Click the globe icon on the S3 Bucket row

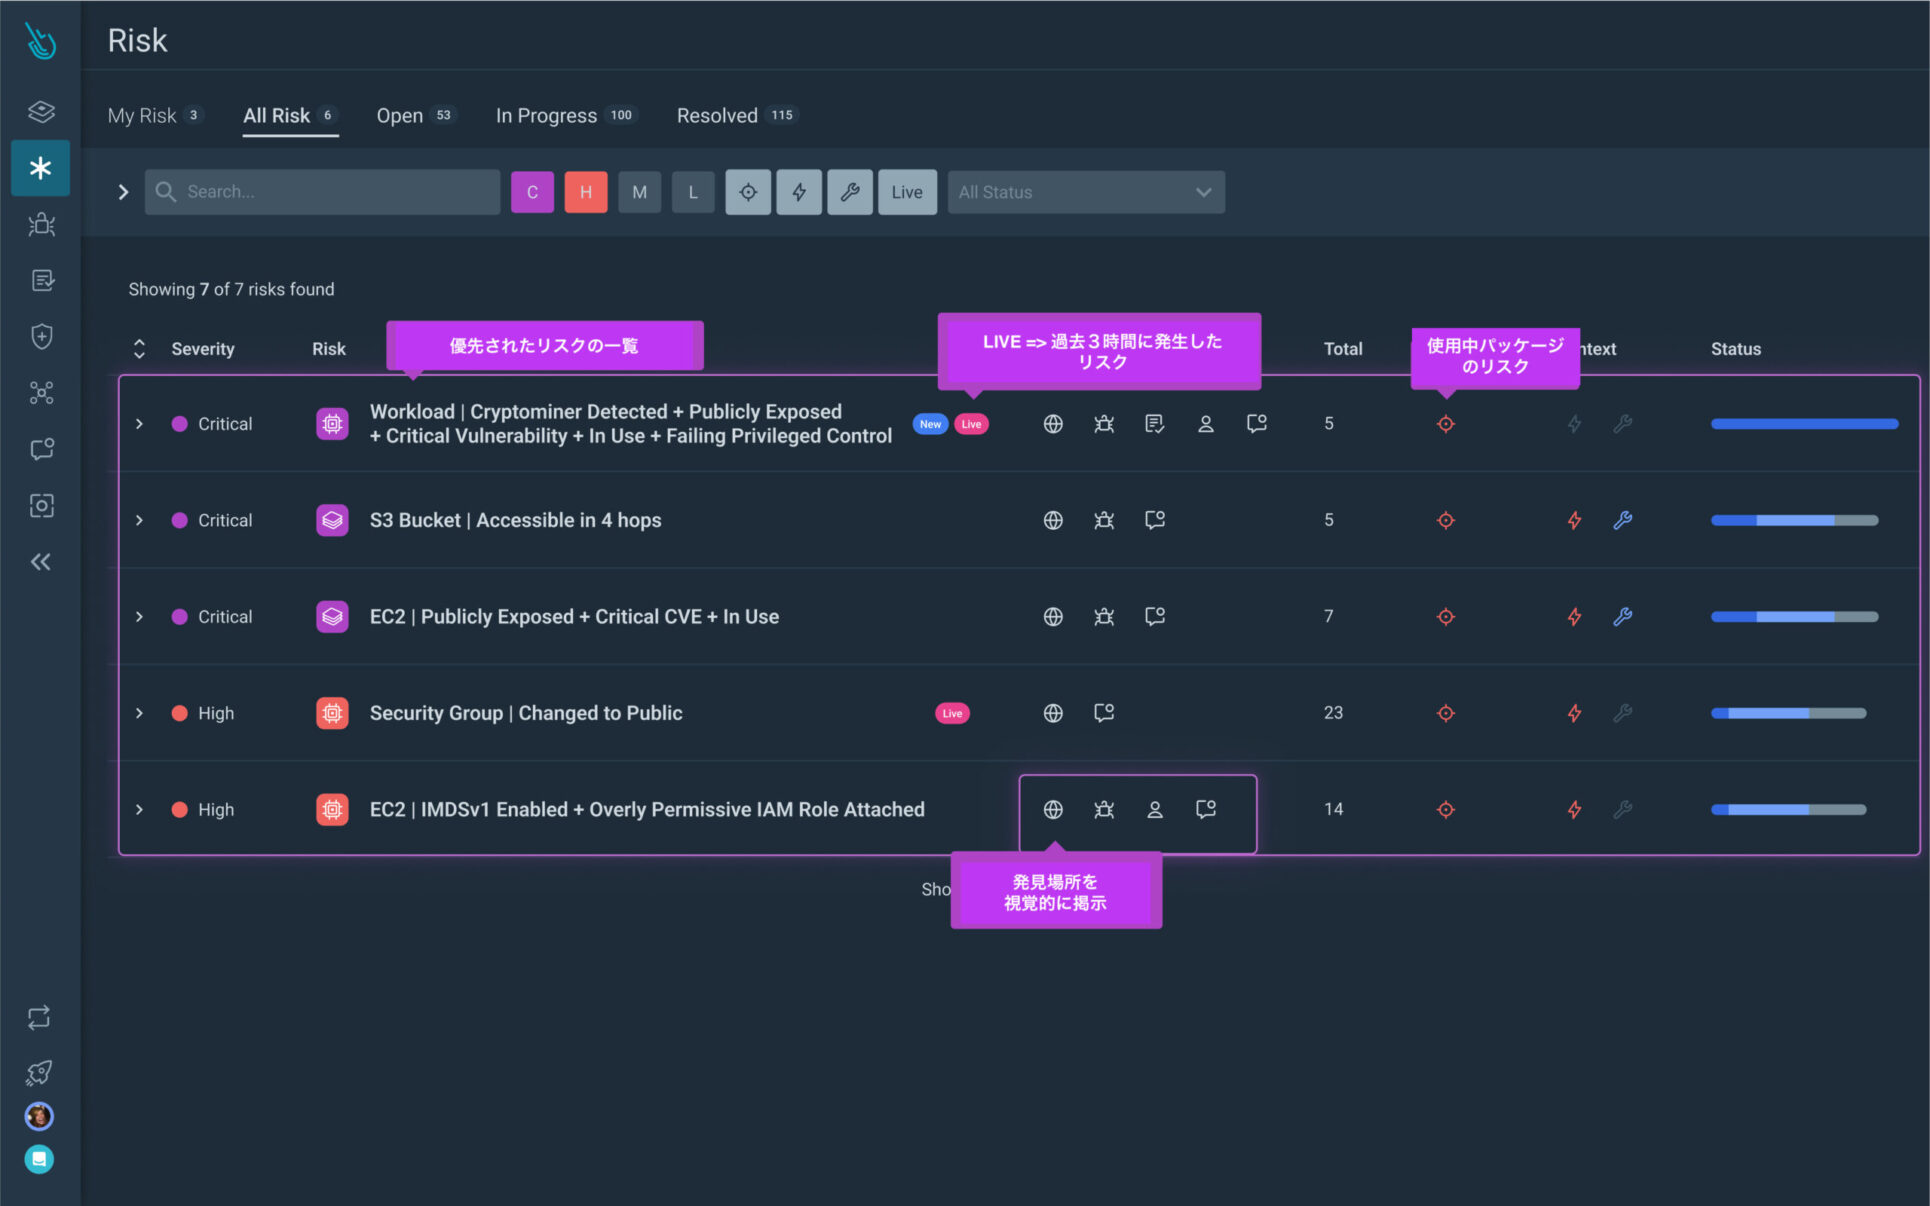tap(1052, 520)
